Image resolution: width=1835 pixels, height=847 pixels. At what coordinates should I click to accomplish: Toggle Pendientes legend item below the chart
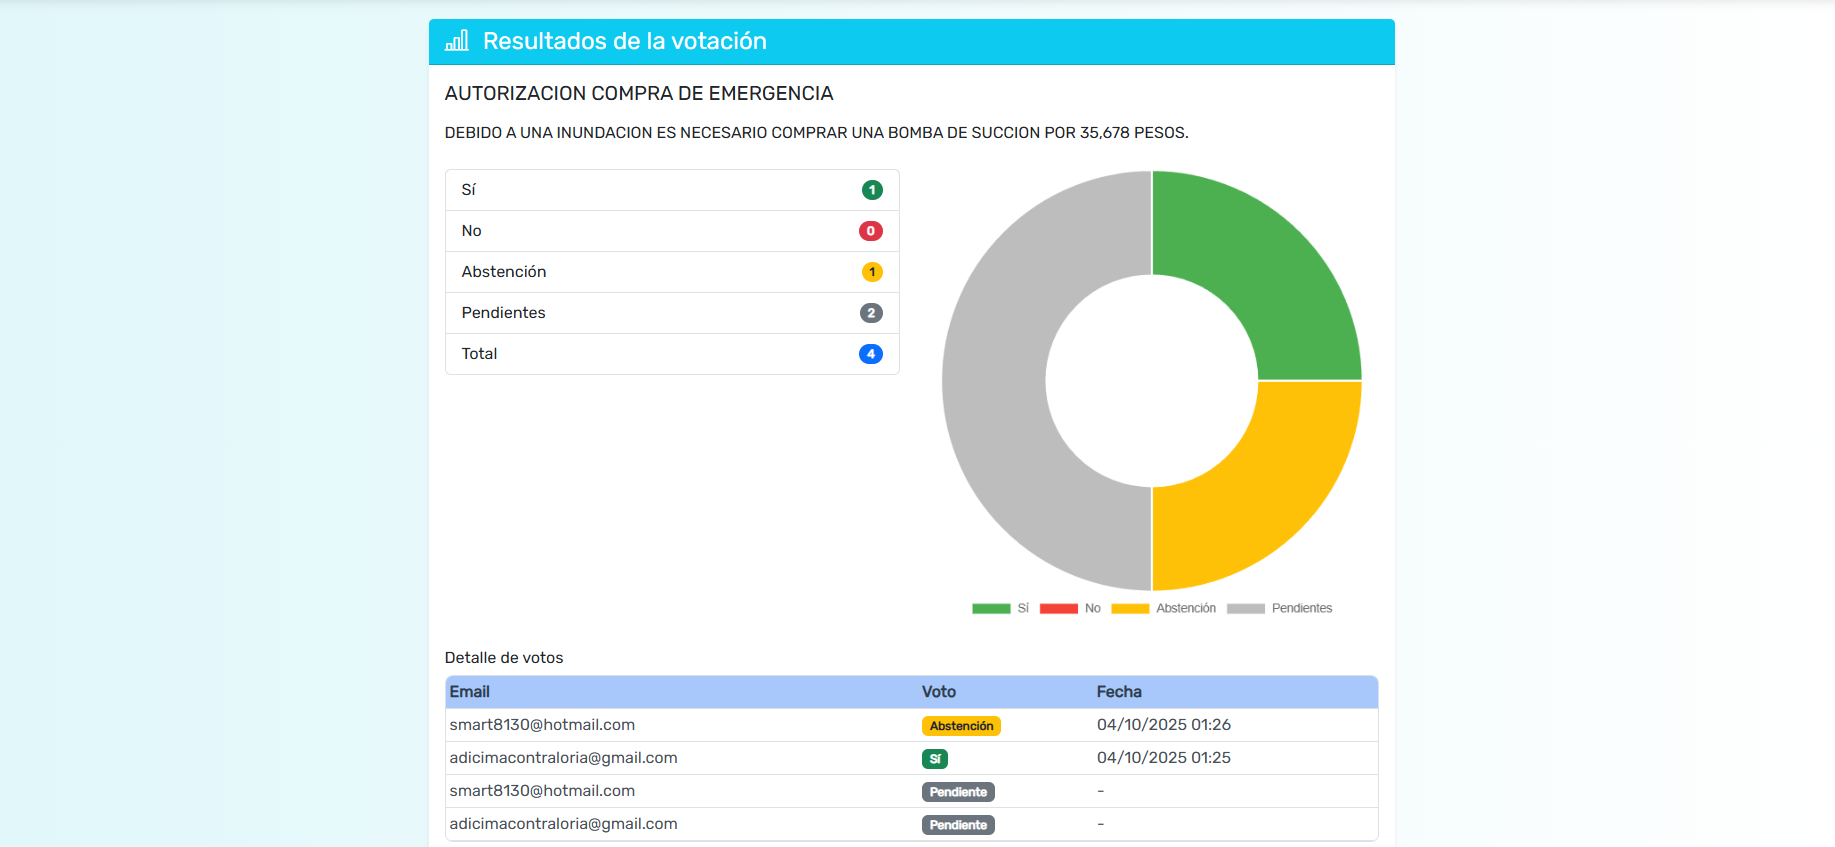[x=1280, y=608]
